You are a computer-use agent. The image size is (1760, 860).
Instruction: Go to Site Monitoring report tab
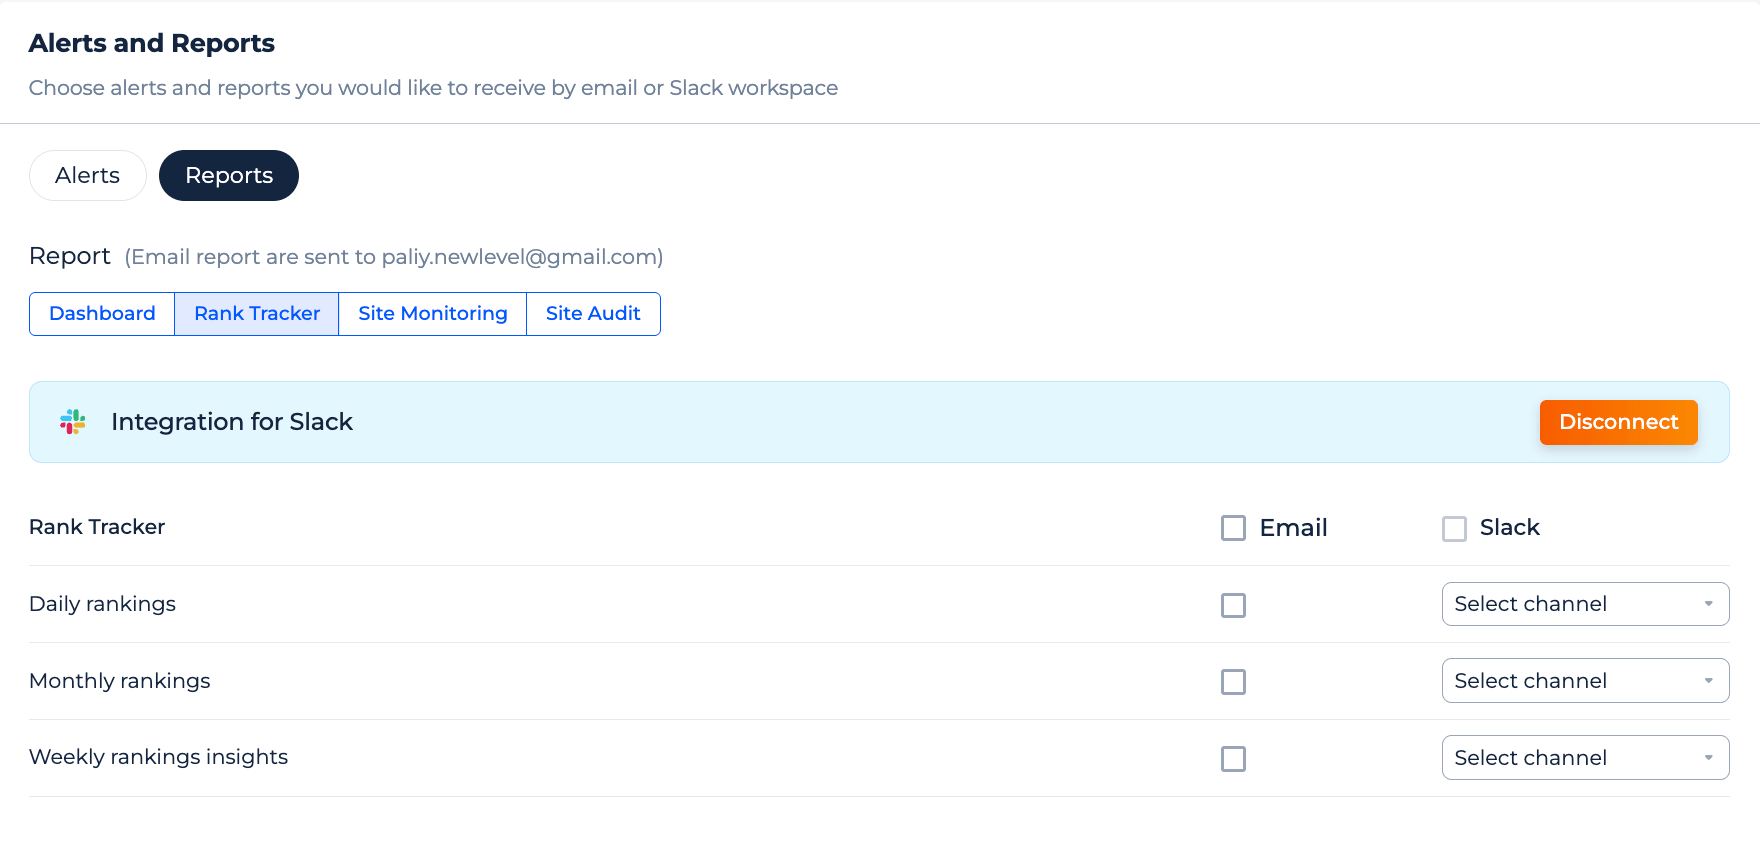coord(433,314)
